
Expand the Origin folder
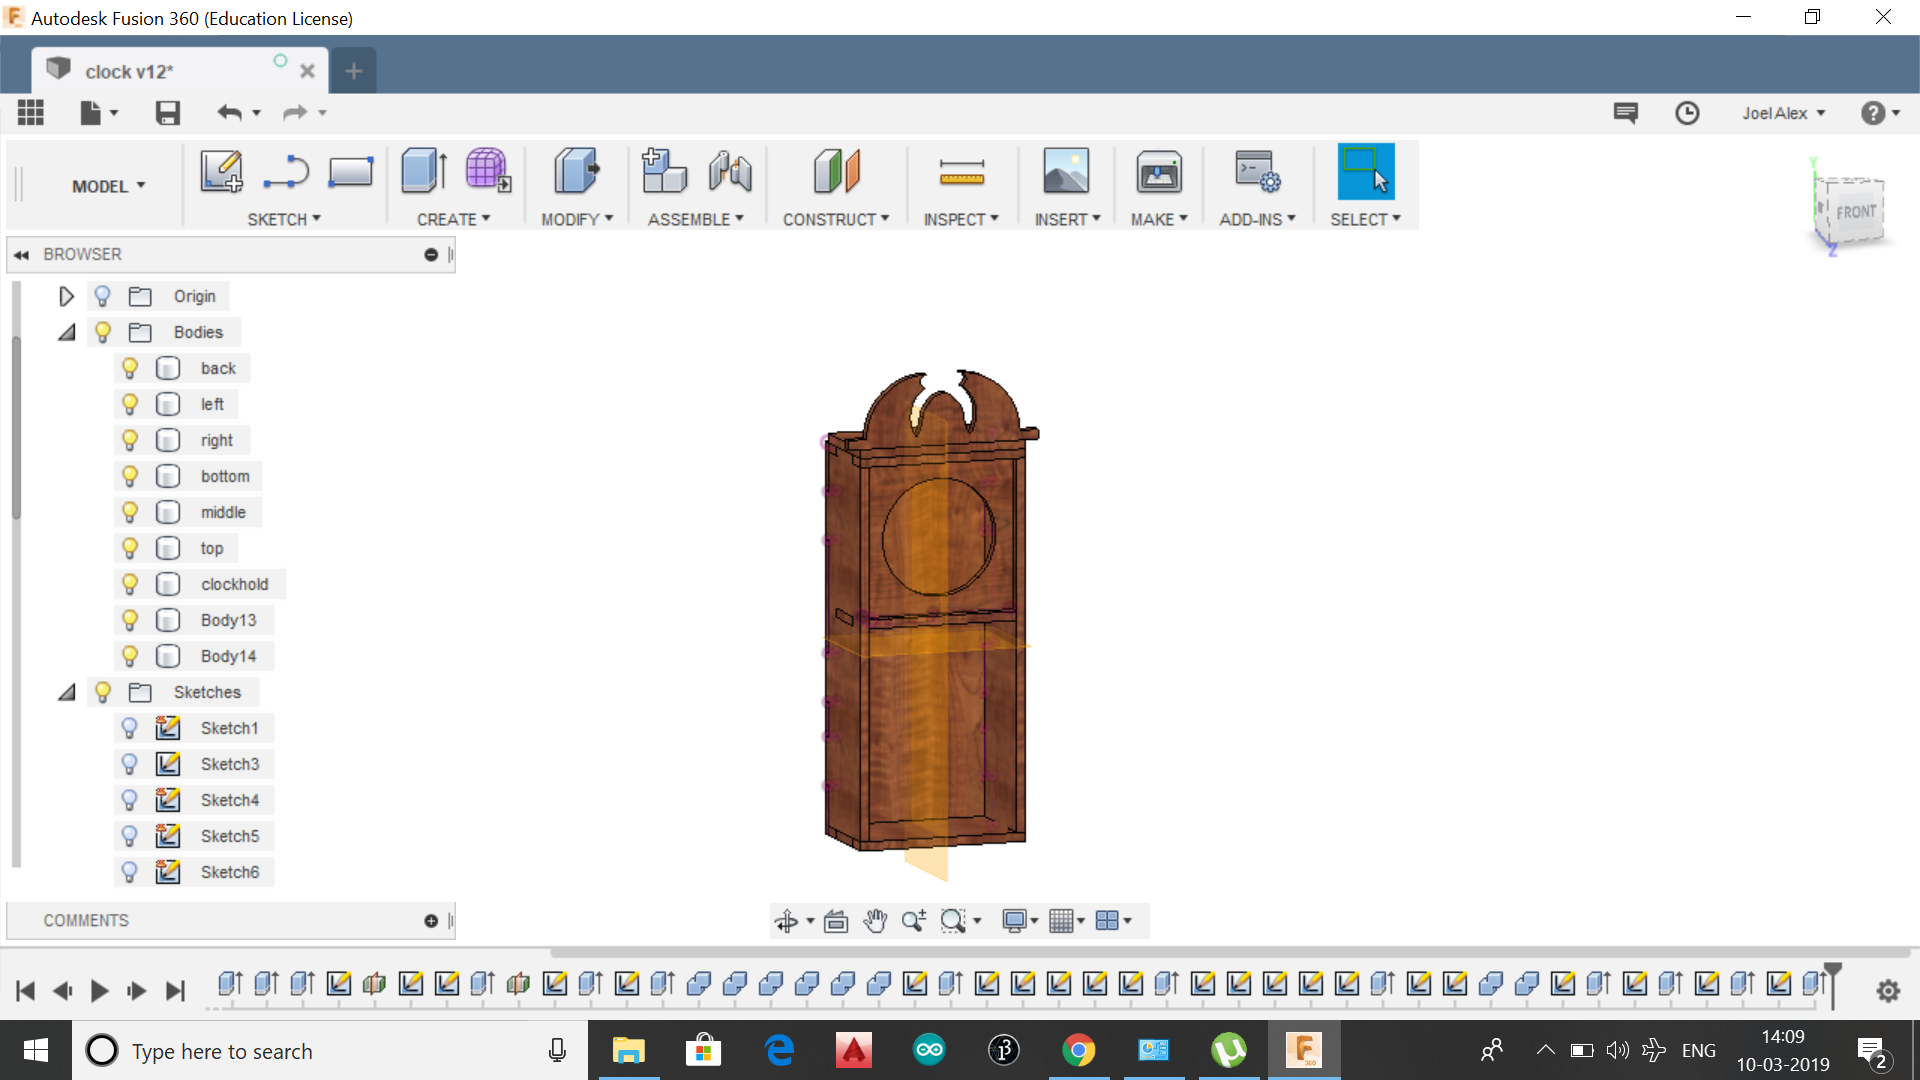[66, 296]
